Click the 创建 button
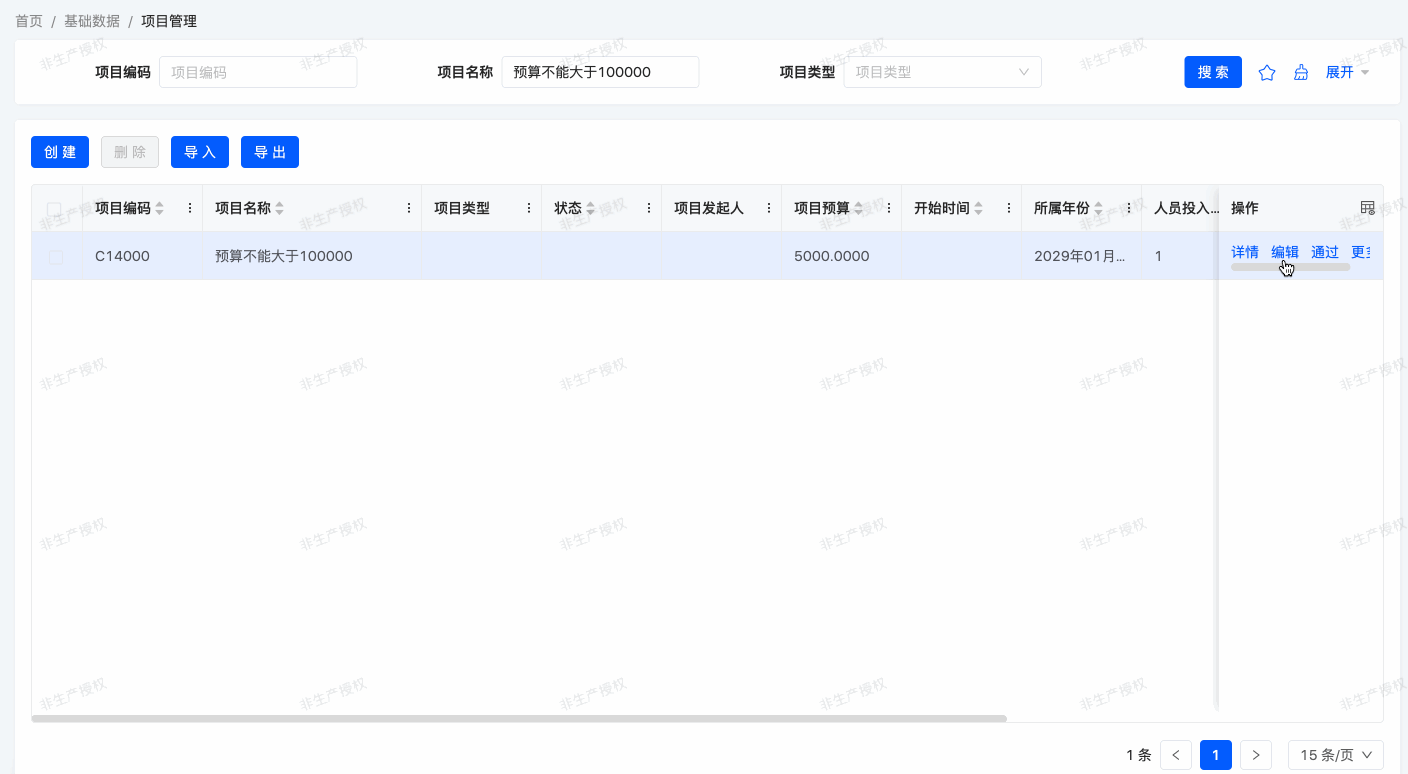This screenshot has height=774, width=1408. tap(60, 152)
